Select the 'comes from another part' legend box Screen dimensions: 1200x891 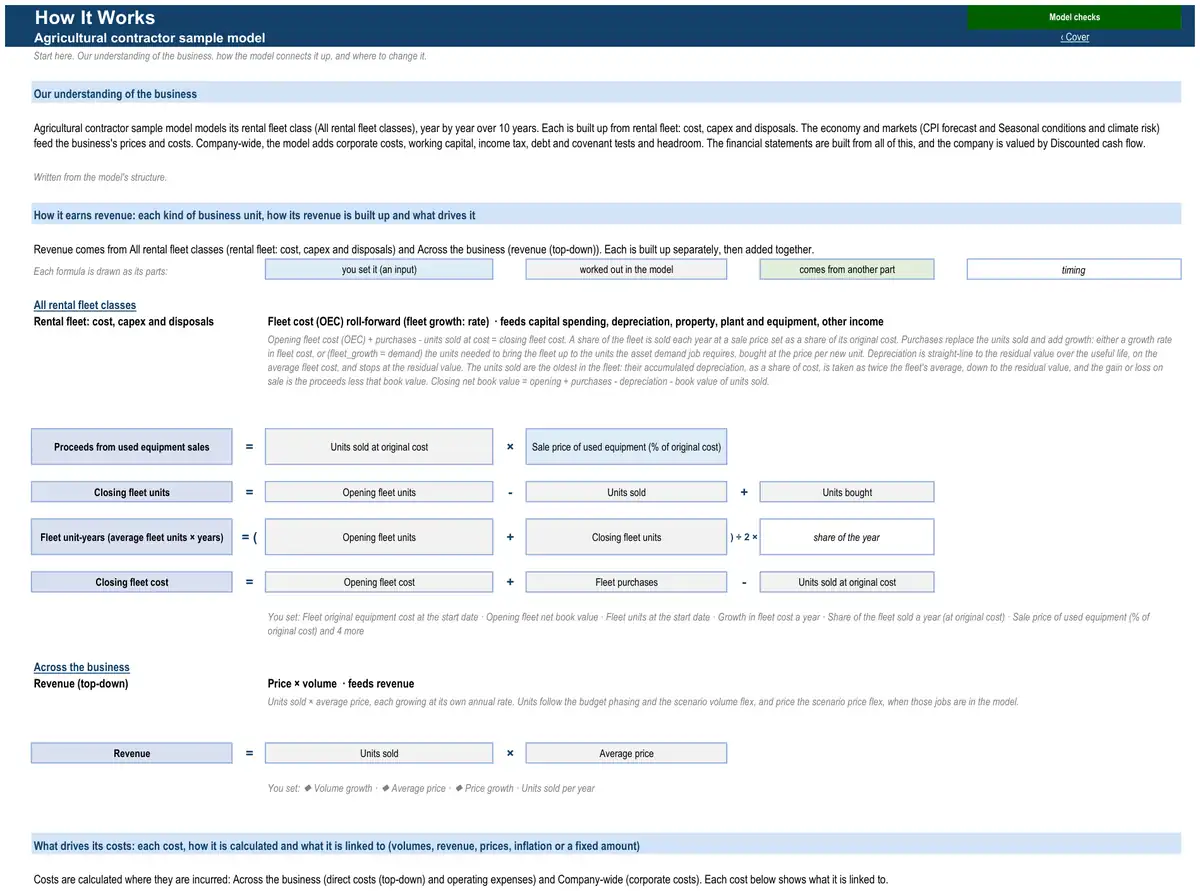847,269
